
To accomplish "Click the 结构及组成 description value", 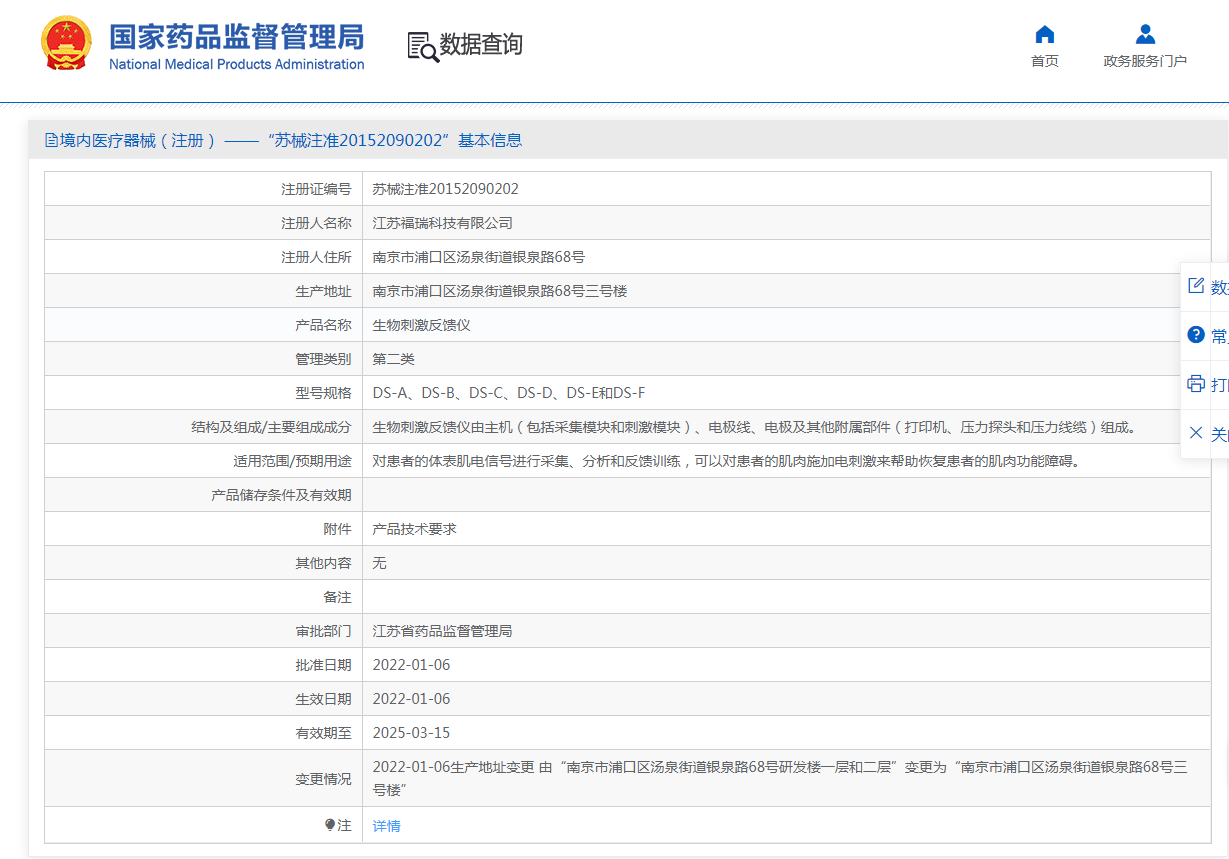I will point(755,427).
